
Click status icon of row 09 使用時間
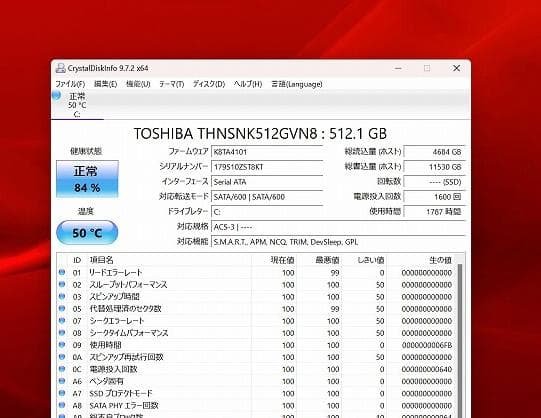(62, 345)
